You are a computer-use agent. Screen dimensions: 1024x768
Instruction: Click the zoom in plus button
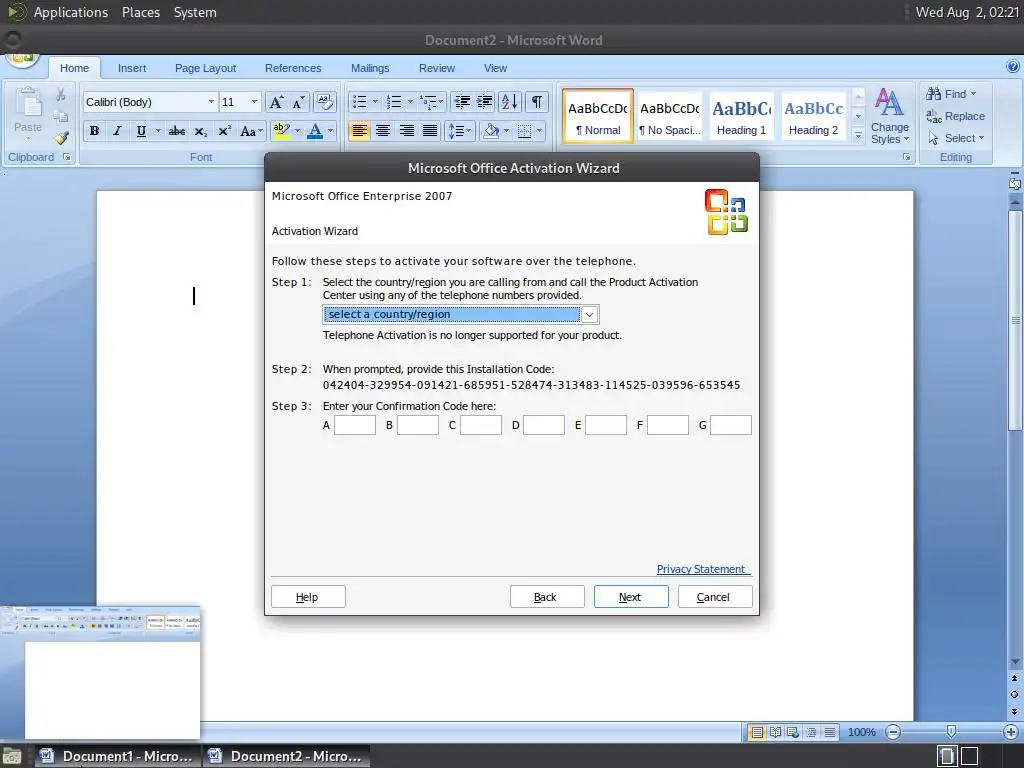tap(1011, 732)
